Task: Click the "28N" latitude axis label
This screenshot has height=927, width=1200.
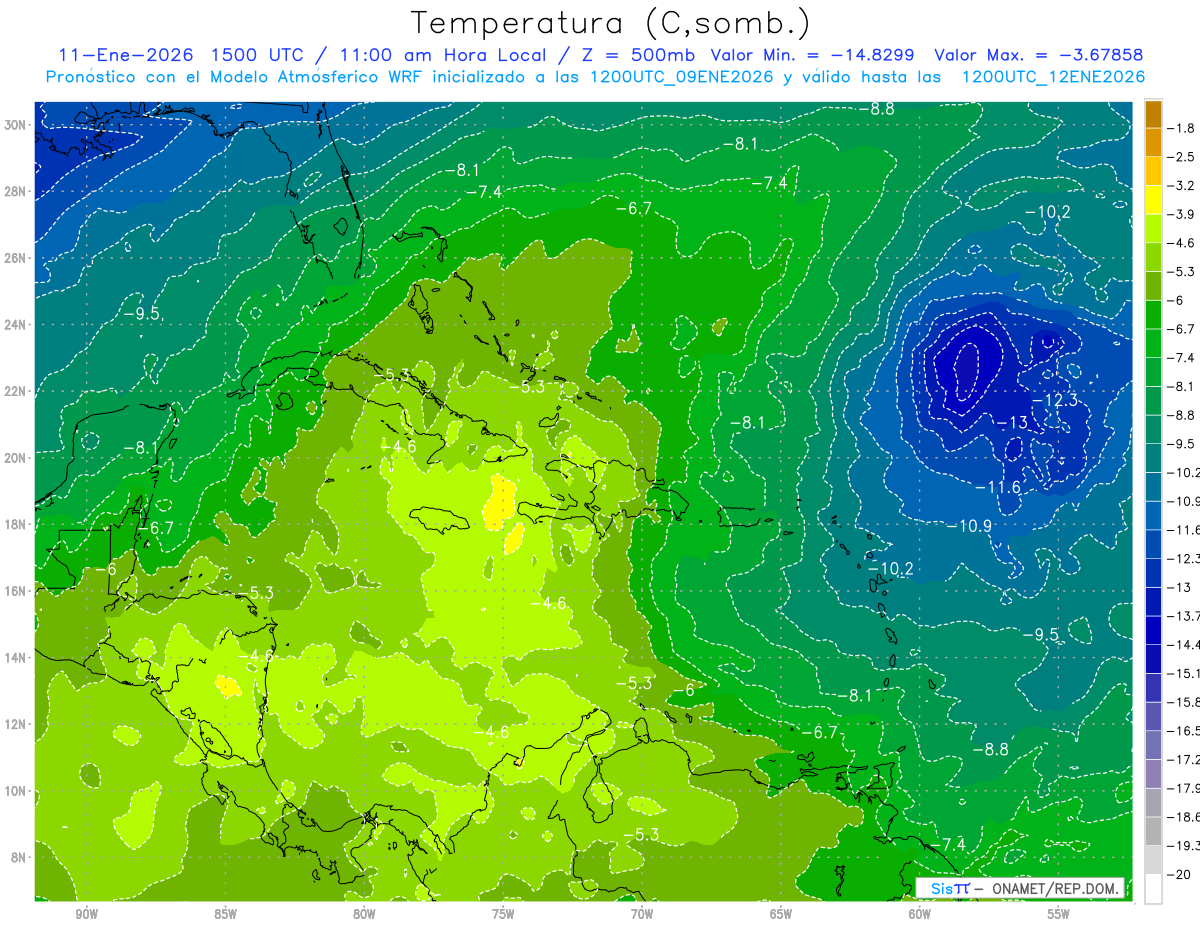Action: tap(17, 191)
